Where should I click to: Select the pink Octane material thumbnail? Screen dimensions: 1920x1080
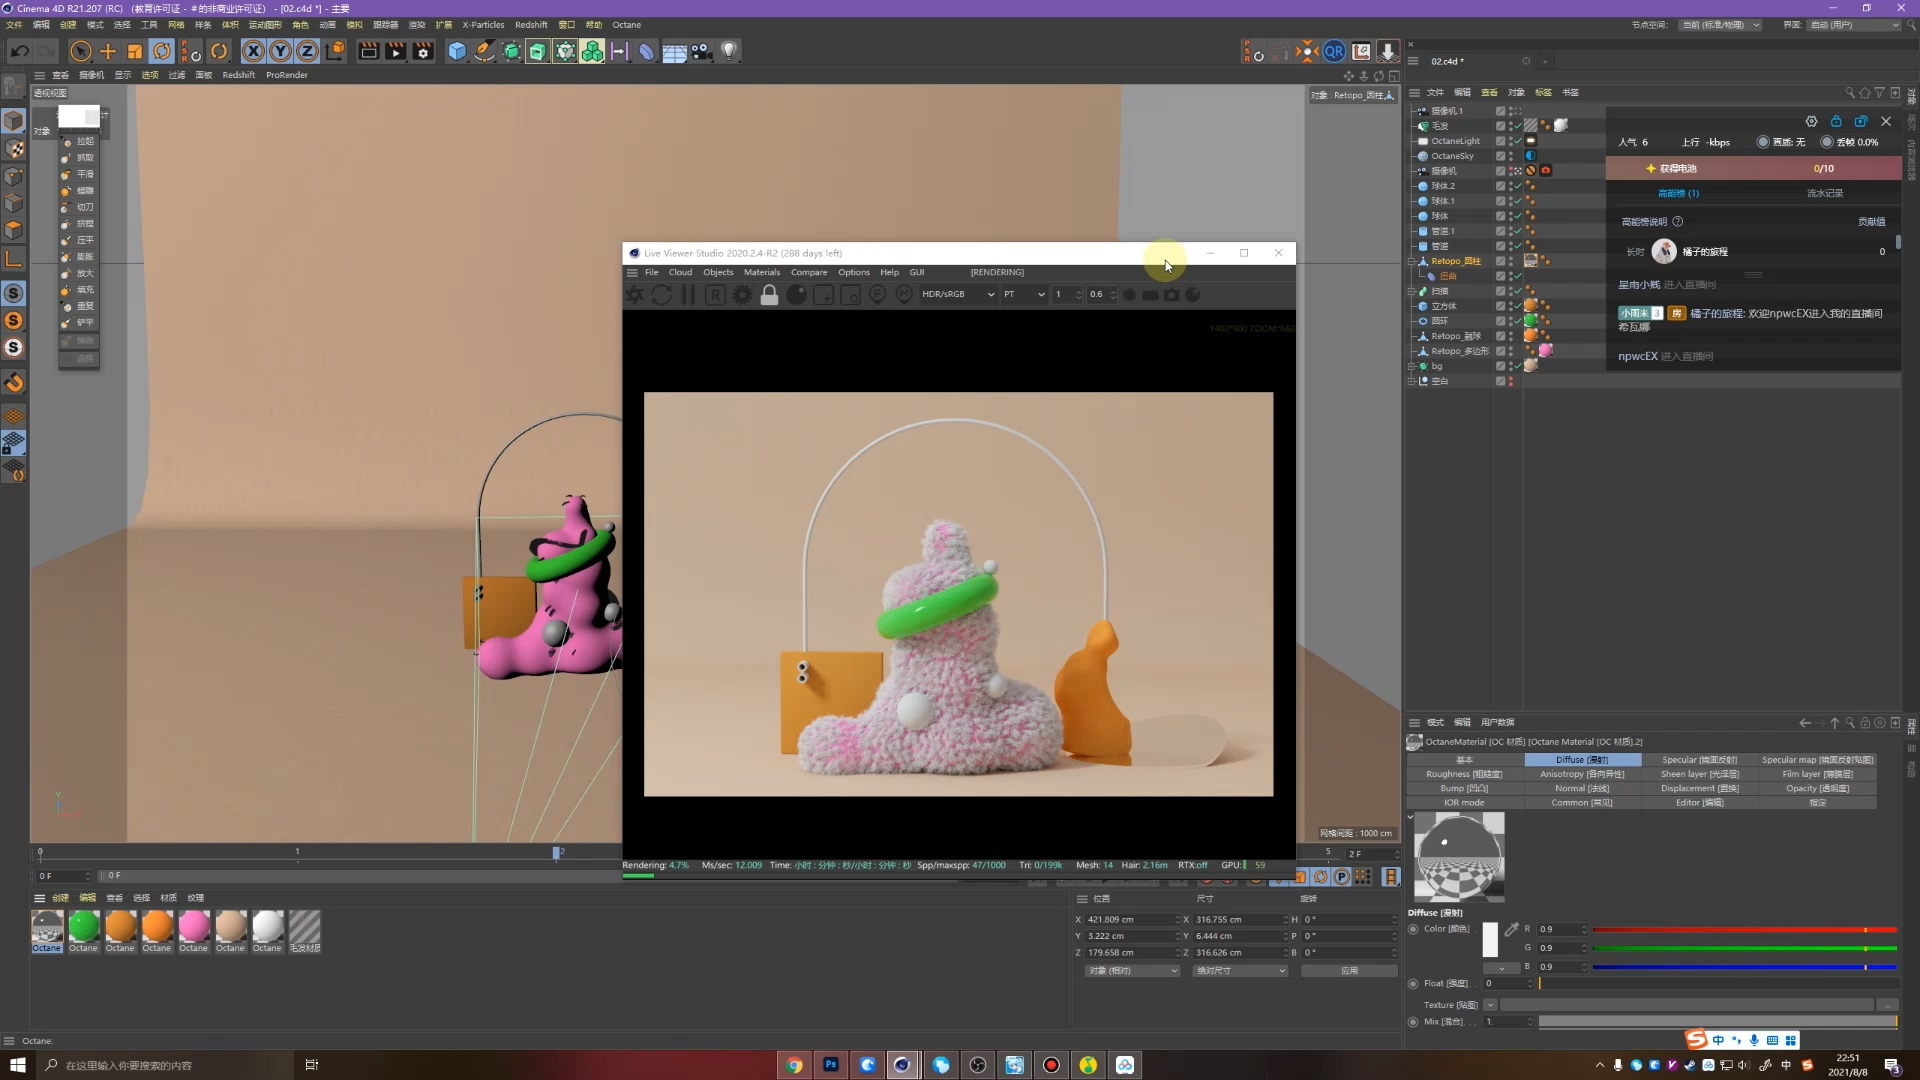tap(193, 925)
